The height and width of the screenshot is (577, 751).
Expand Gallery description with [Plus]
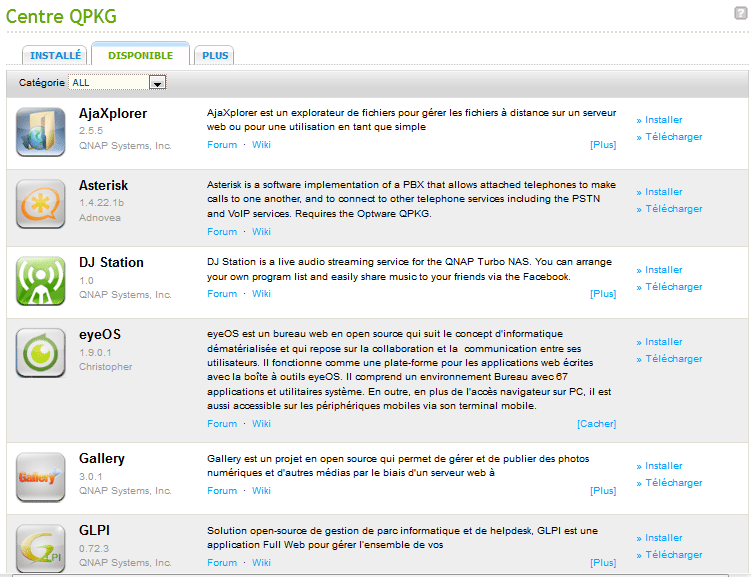click(x=603, y=491)
